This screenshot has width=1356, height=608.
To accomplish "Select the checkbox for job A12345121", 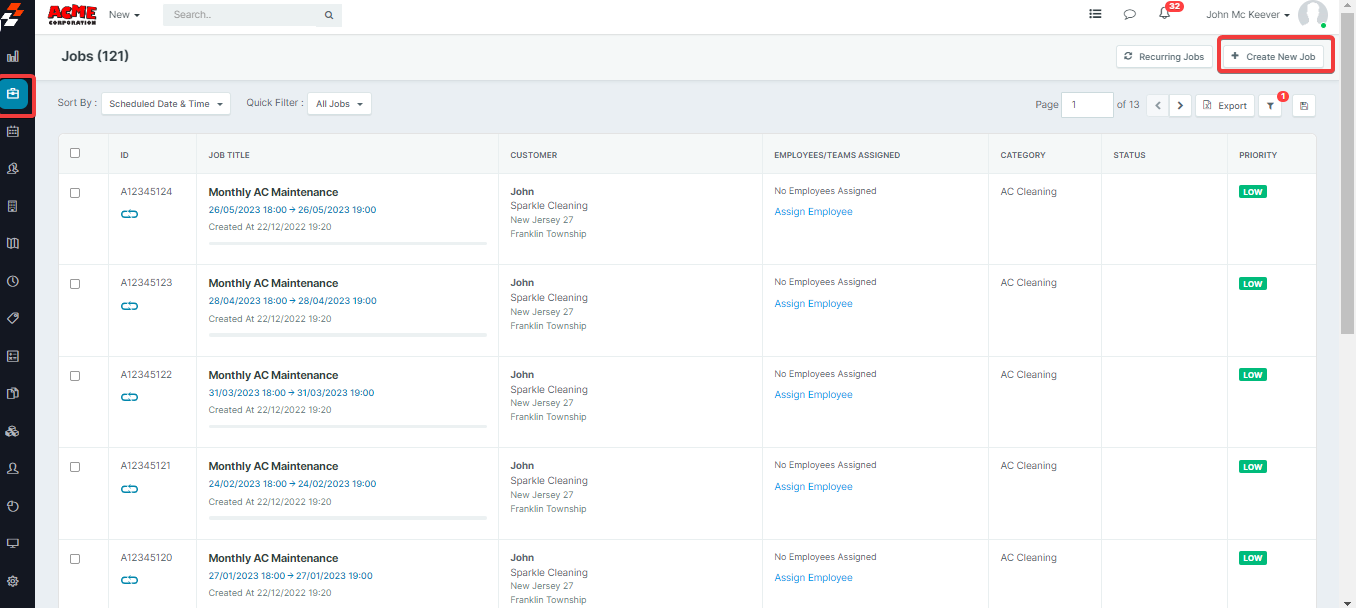I will pyautogui.click(x=75, y=467).
